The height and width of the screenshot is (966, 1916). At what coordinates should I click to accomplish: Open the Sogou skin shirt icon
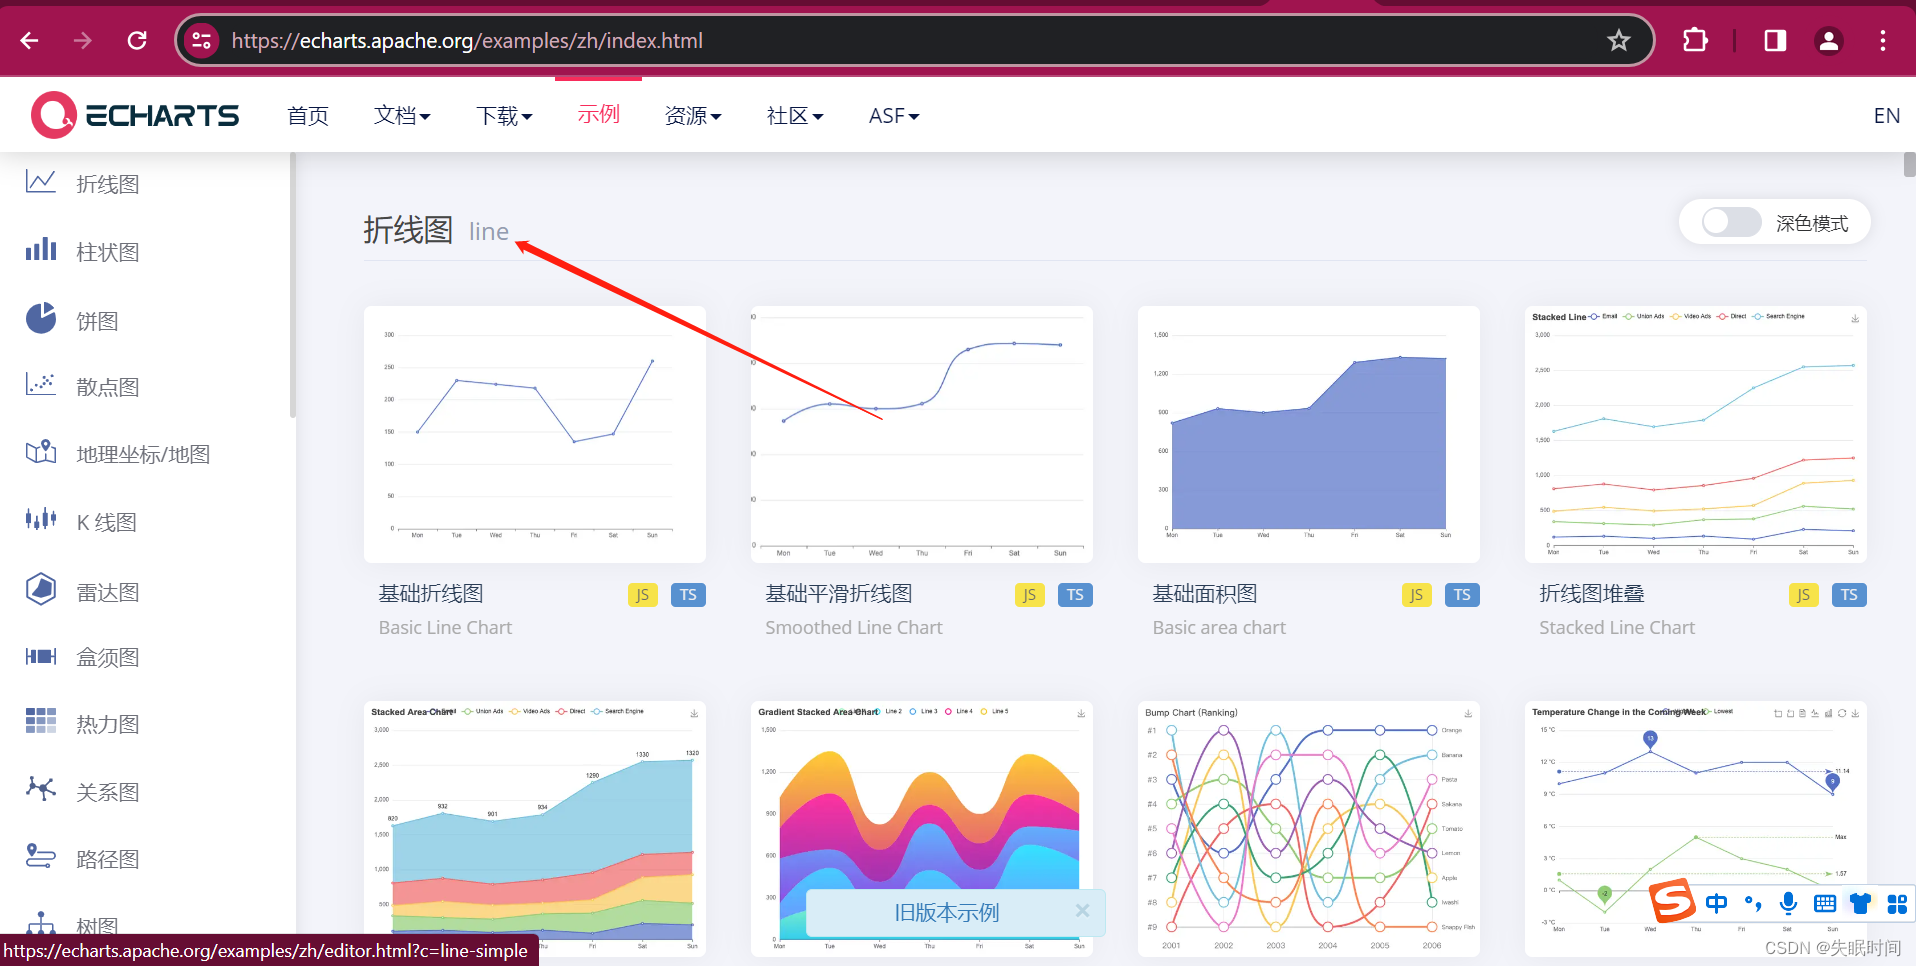point(1860,904)
